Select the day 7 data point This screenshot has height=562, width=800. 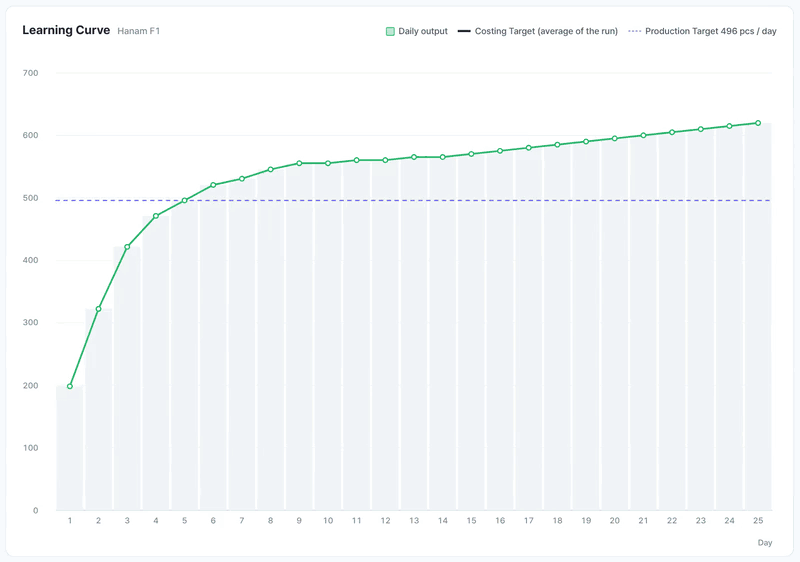[x=242, y=178]
